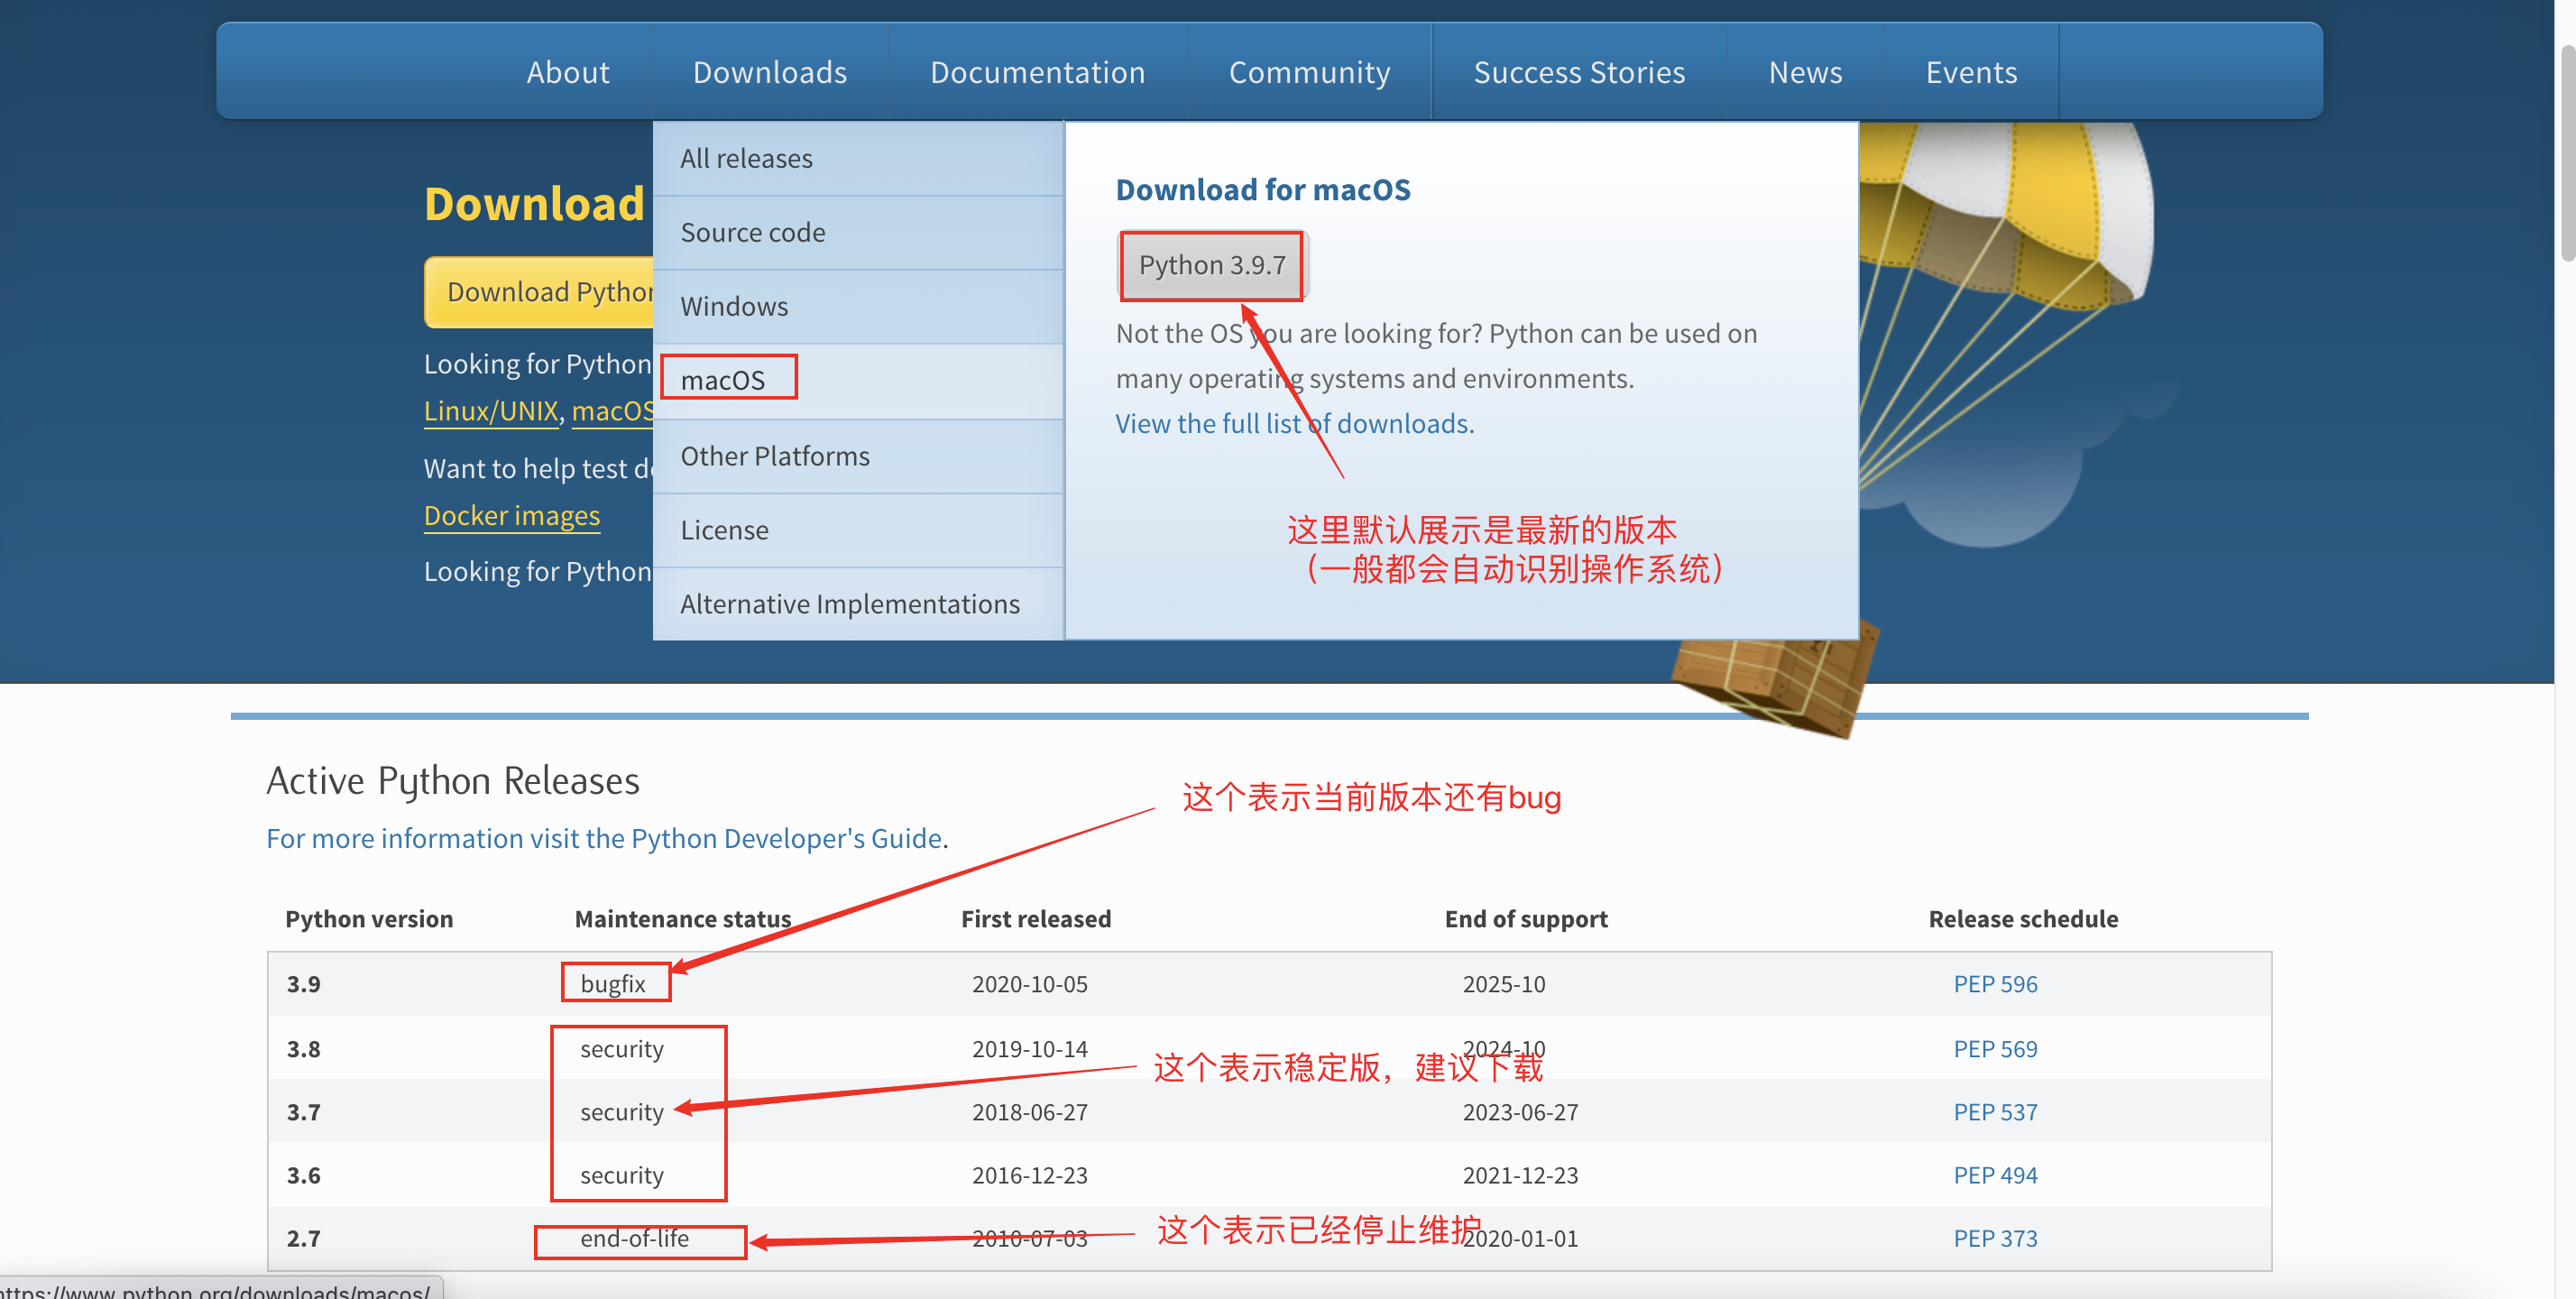Open PEP 373 release schedule link

click(1994, 1238)
